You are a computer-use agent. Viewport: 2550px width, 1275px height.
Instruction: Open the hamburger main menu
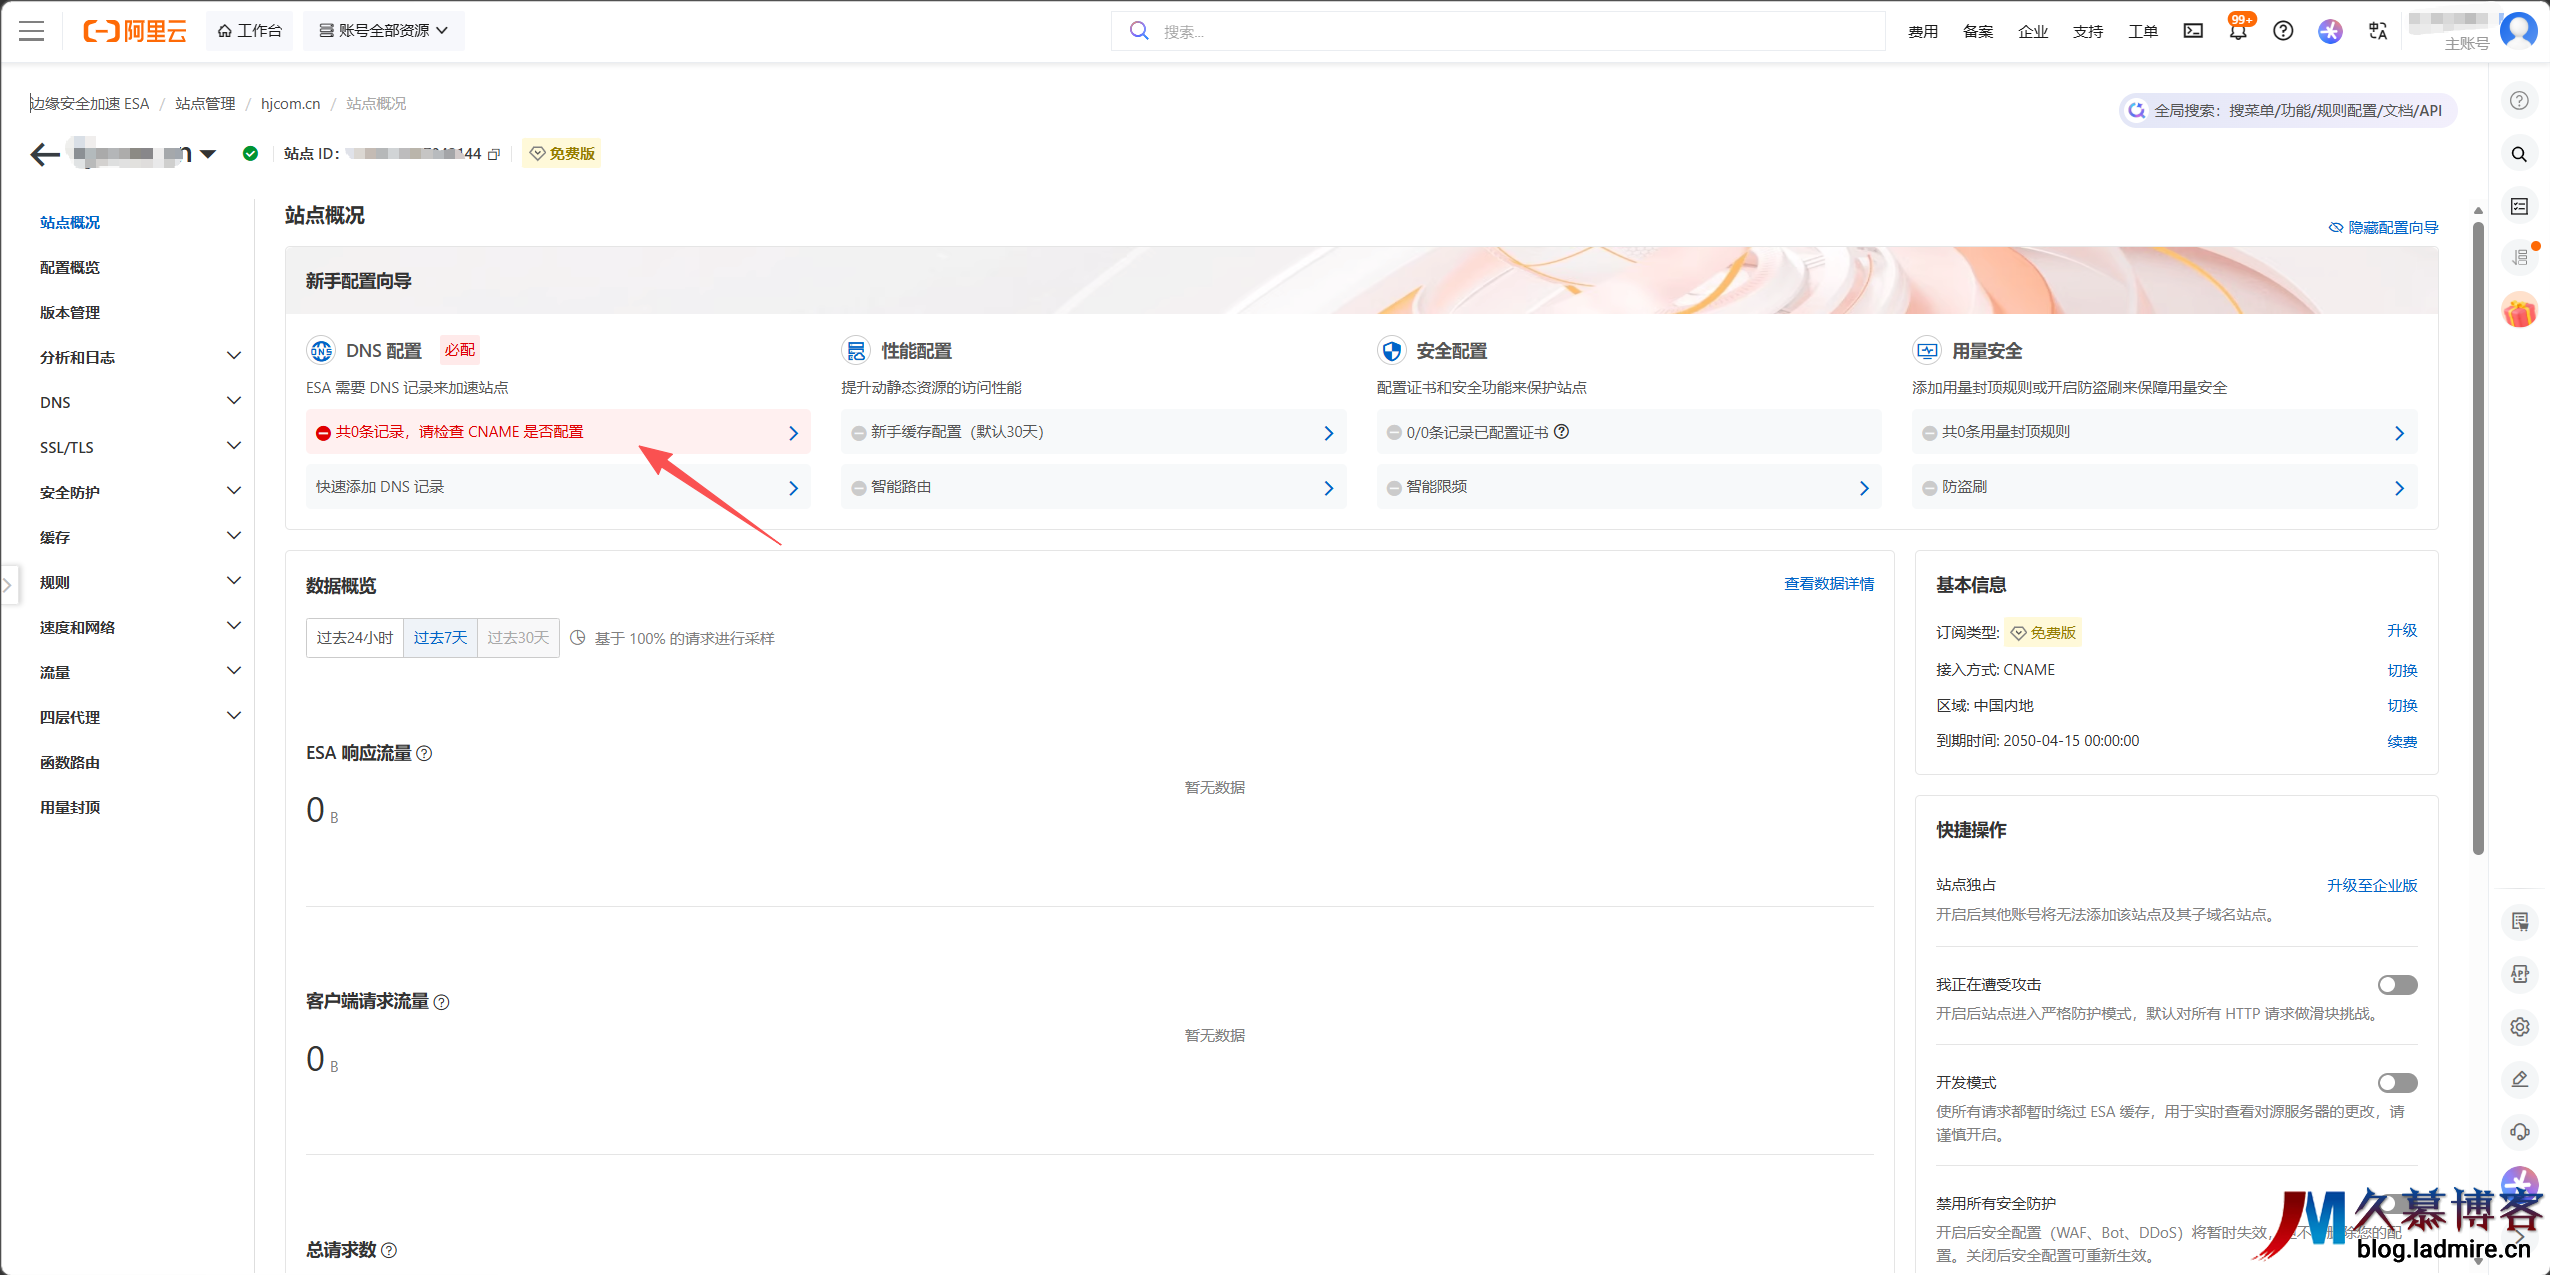pos(32,31)
